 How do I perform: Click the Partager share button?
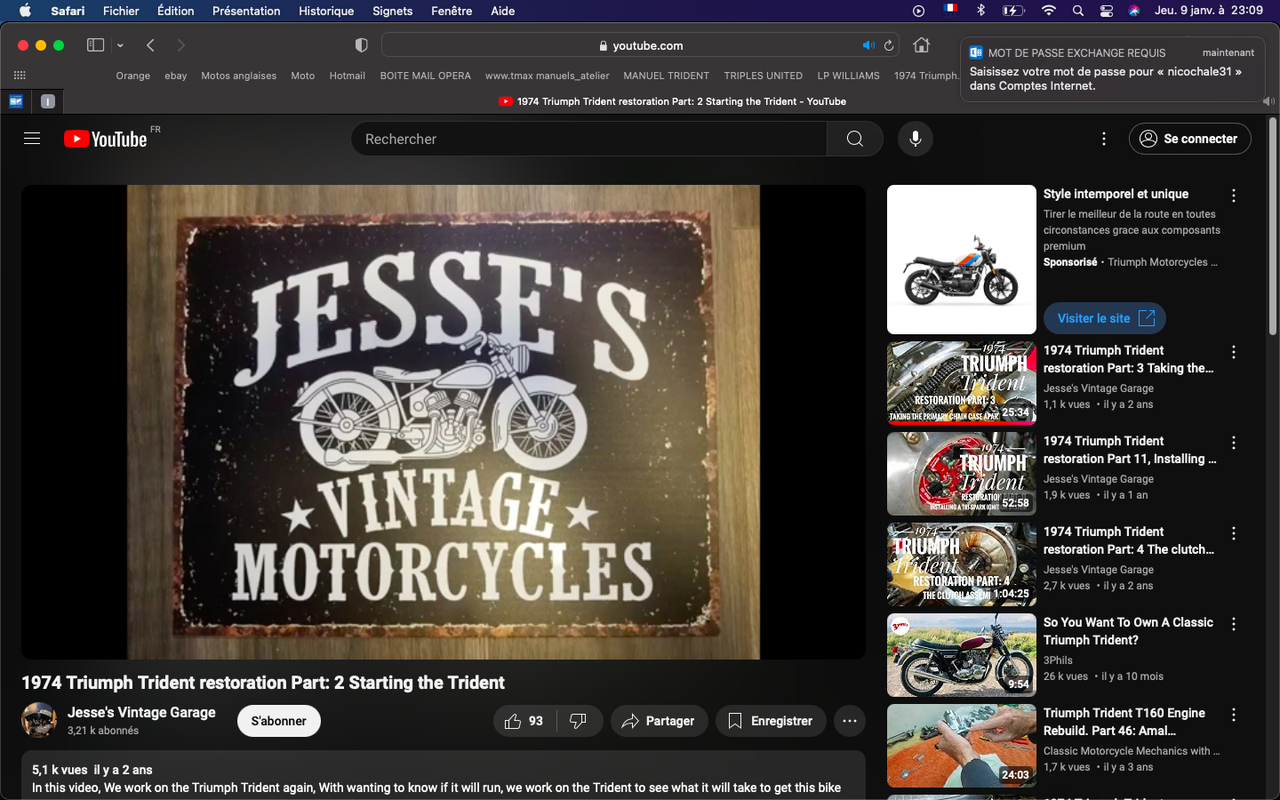tap(658, 721)
